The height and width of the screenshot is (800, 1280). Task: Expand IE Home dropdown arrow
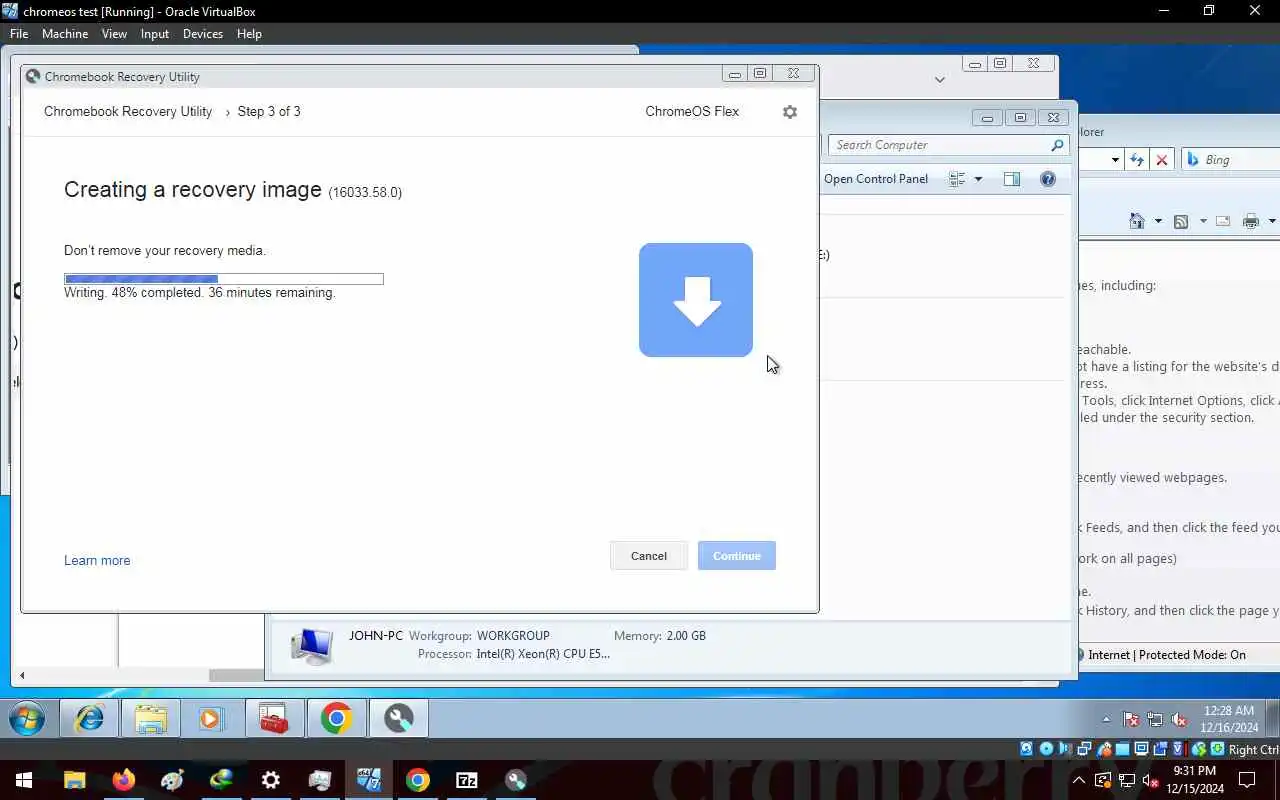[1158, 221]
